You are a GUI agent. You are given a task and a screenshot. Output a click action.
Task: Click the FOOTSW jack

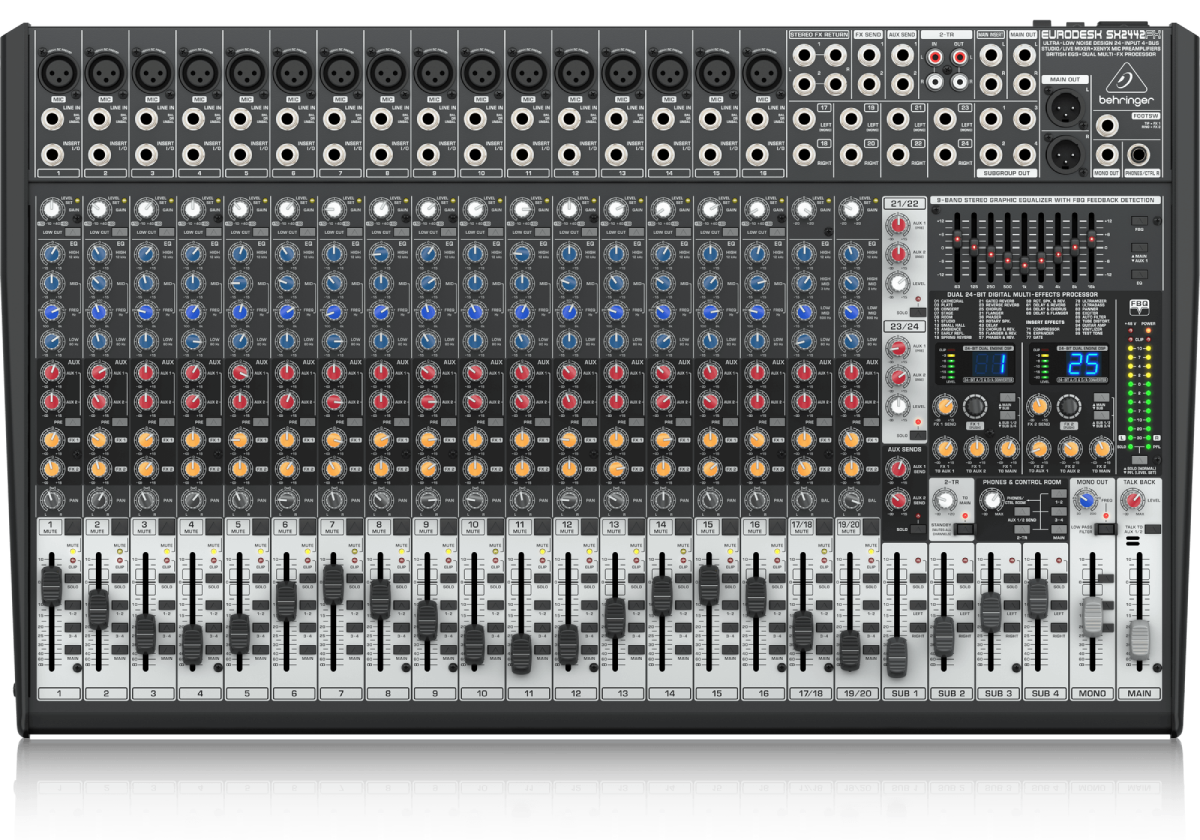(x=1107, y=127)
